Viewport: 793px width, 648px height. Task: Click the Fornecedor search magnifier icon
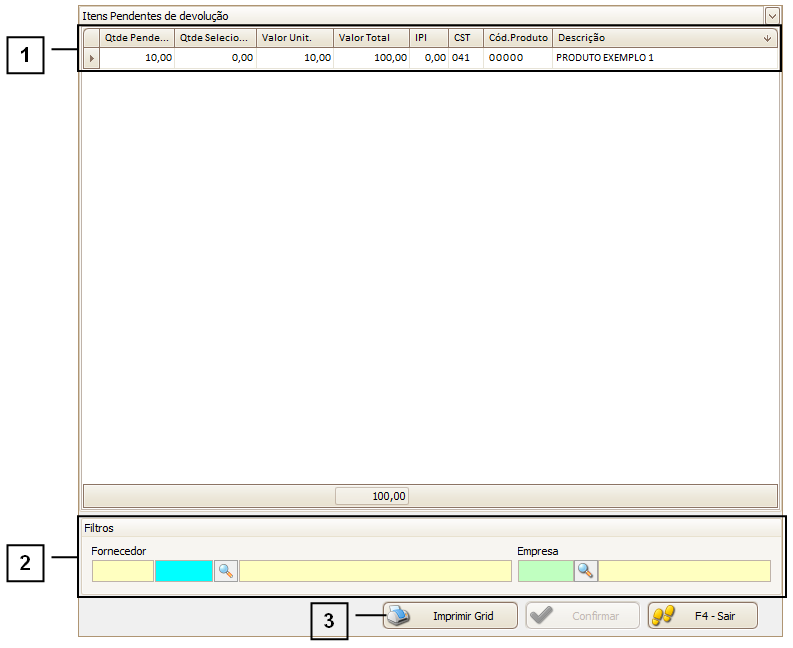[x=226, y=571]
